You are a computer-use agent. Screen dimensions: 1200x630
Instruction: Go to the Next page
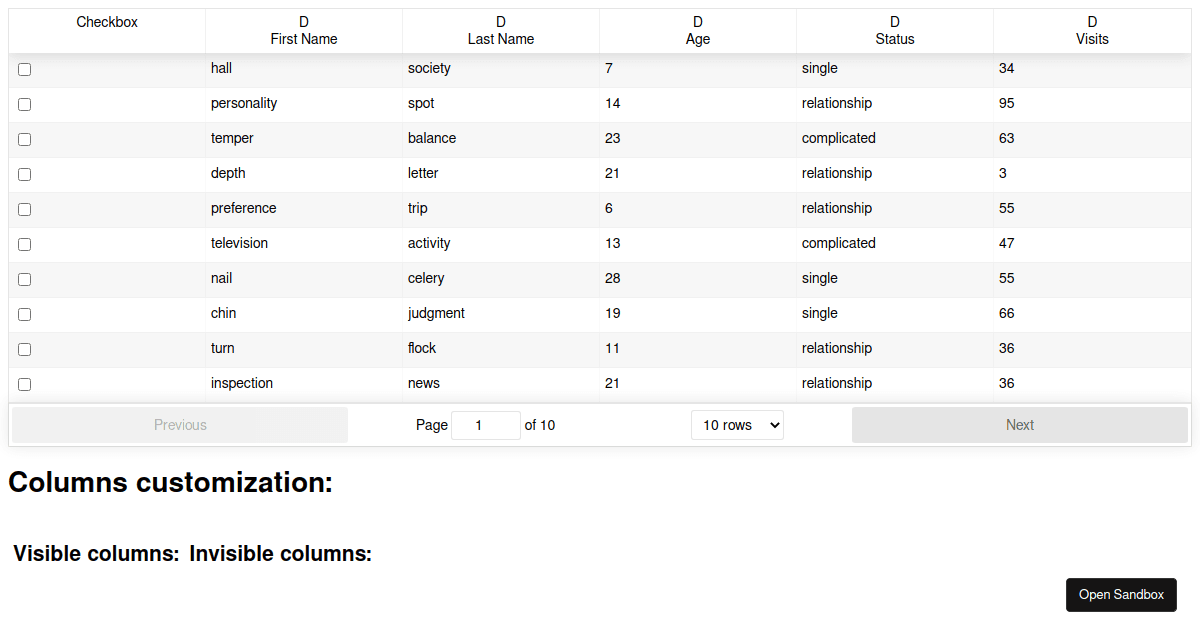click(x=1019, y=425)
